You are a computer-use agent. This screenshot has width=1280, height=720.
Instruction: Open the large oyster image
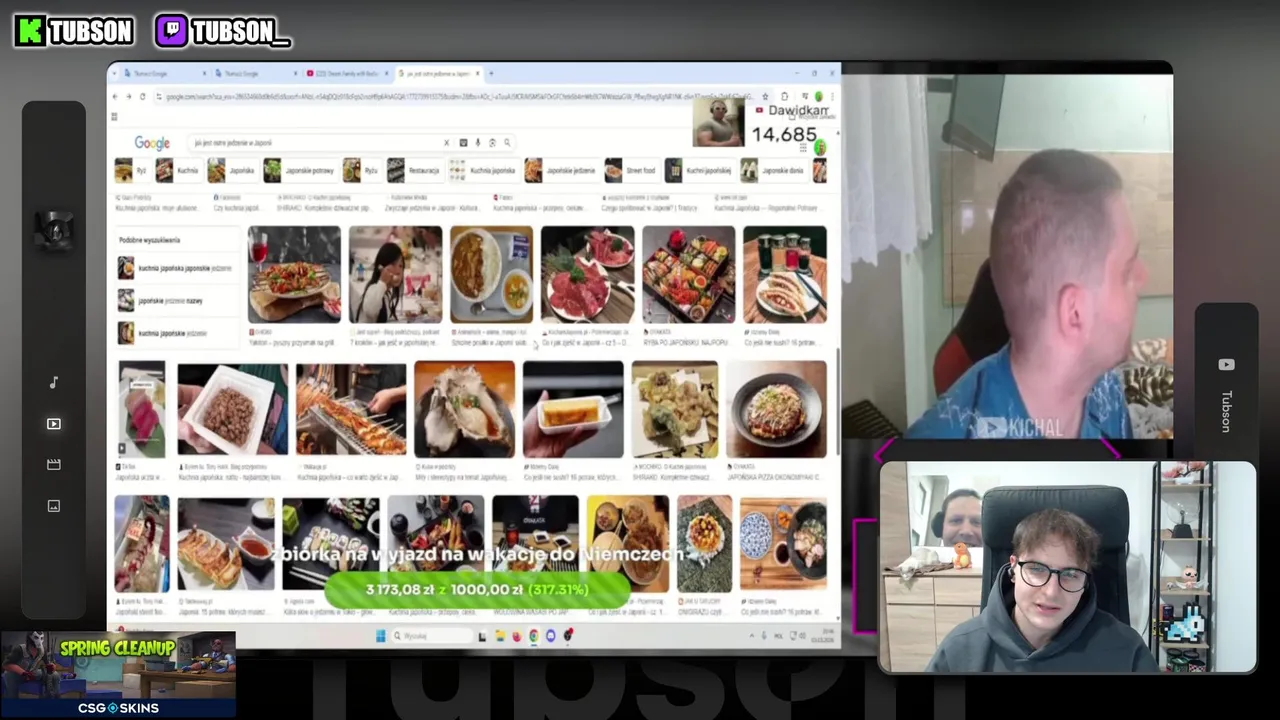pyautogui.click(x=464, y=409)
